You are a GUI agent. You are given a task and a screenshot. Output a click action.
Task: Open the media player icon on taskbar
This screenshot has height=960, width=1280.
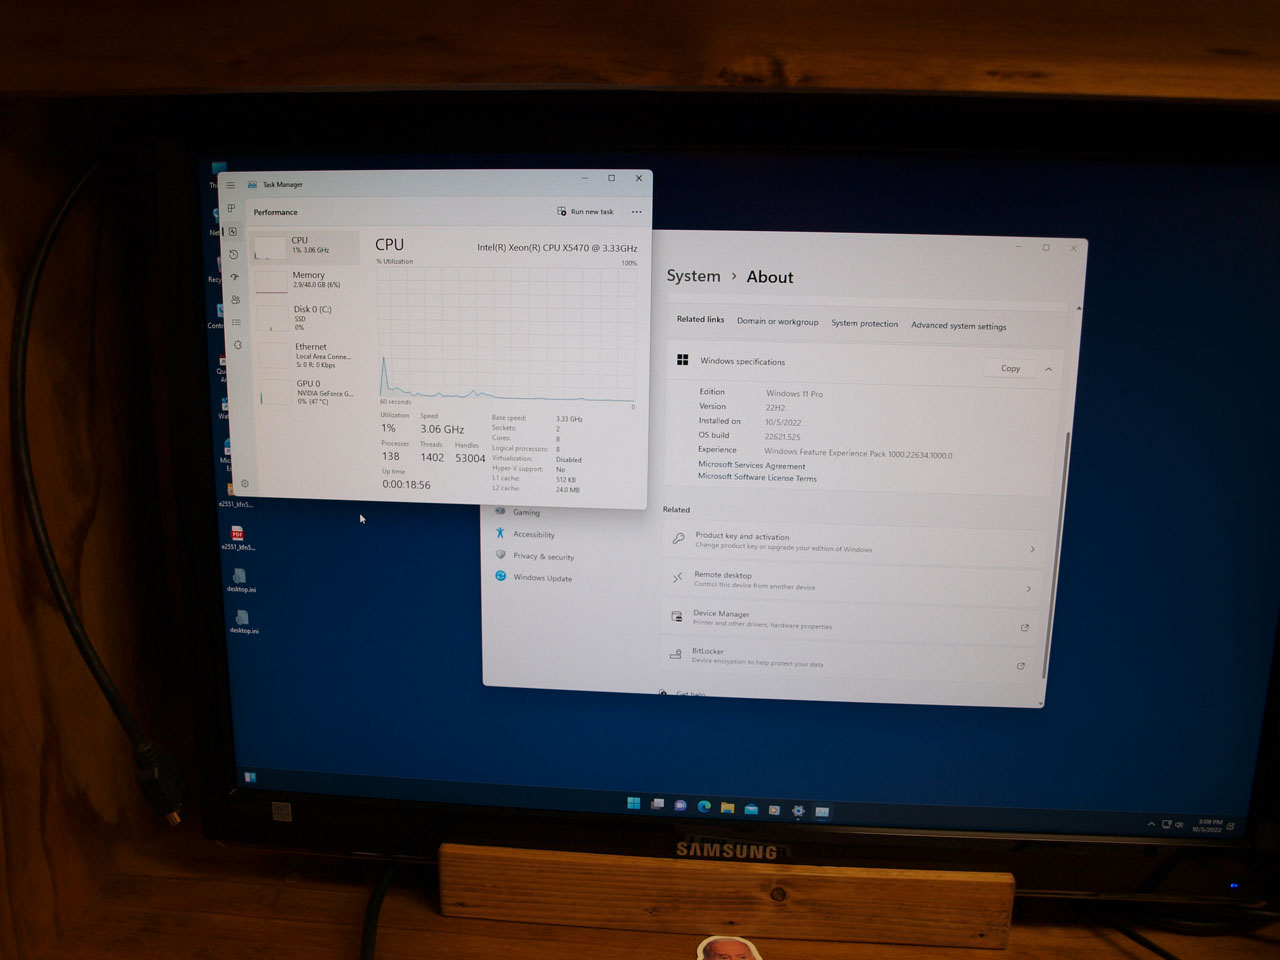pyautogui.click(x=774, y=809)
